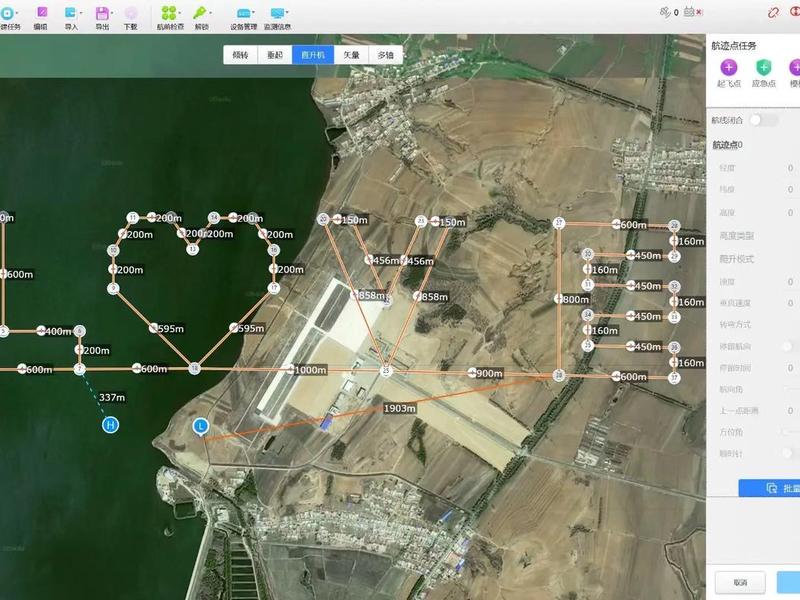Expand the dropdown arrow beside 设备管理
Image resolution: width=800 pixels, height=600 pixels.
[254, 12]
